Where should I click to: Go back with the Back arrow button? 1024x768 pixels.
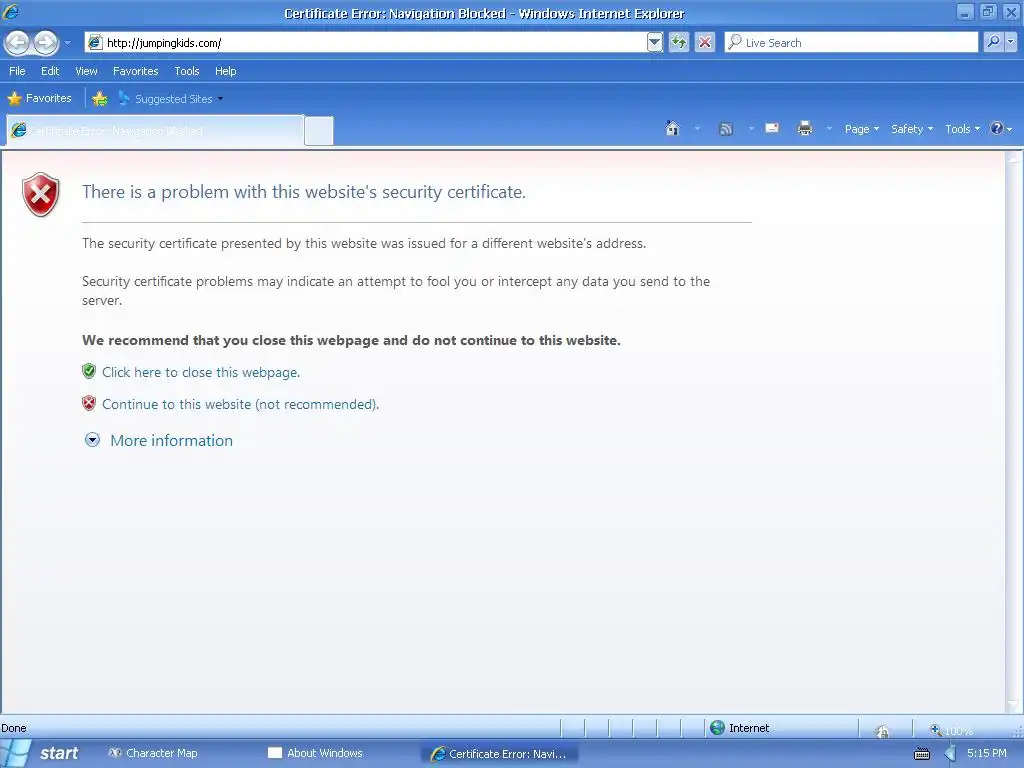click(18, 43)
